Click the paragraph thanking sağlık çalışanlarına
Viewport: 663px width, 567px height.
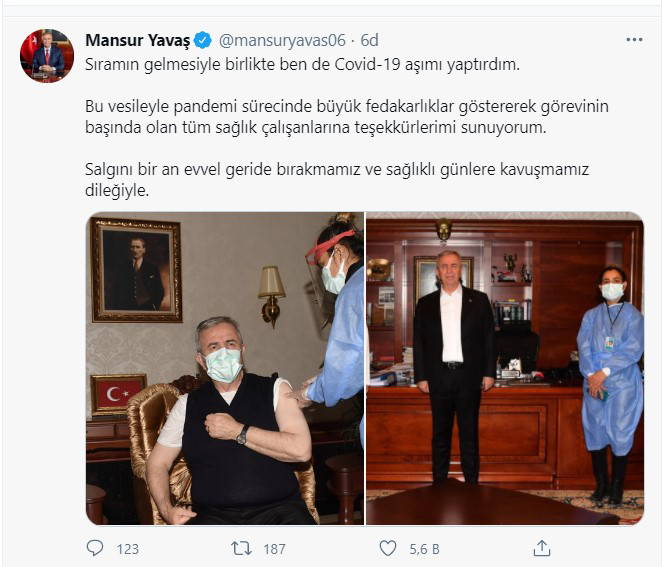click(x=347, y=117)
